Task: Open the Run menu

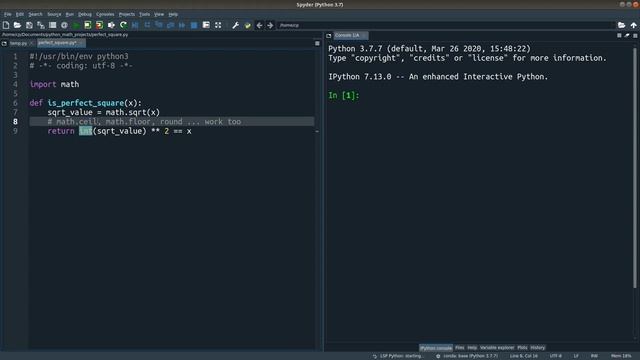Action: pos(70,14)
